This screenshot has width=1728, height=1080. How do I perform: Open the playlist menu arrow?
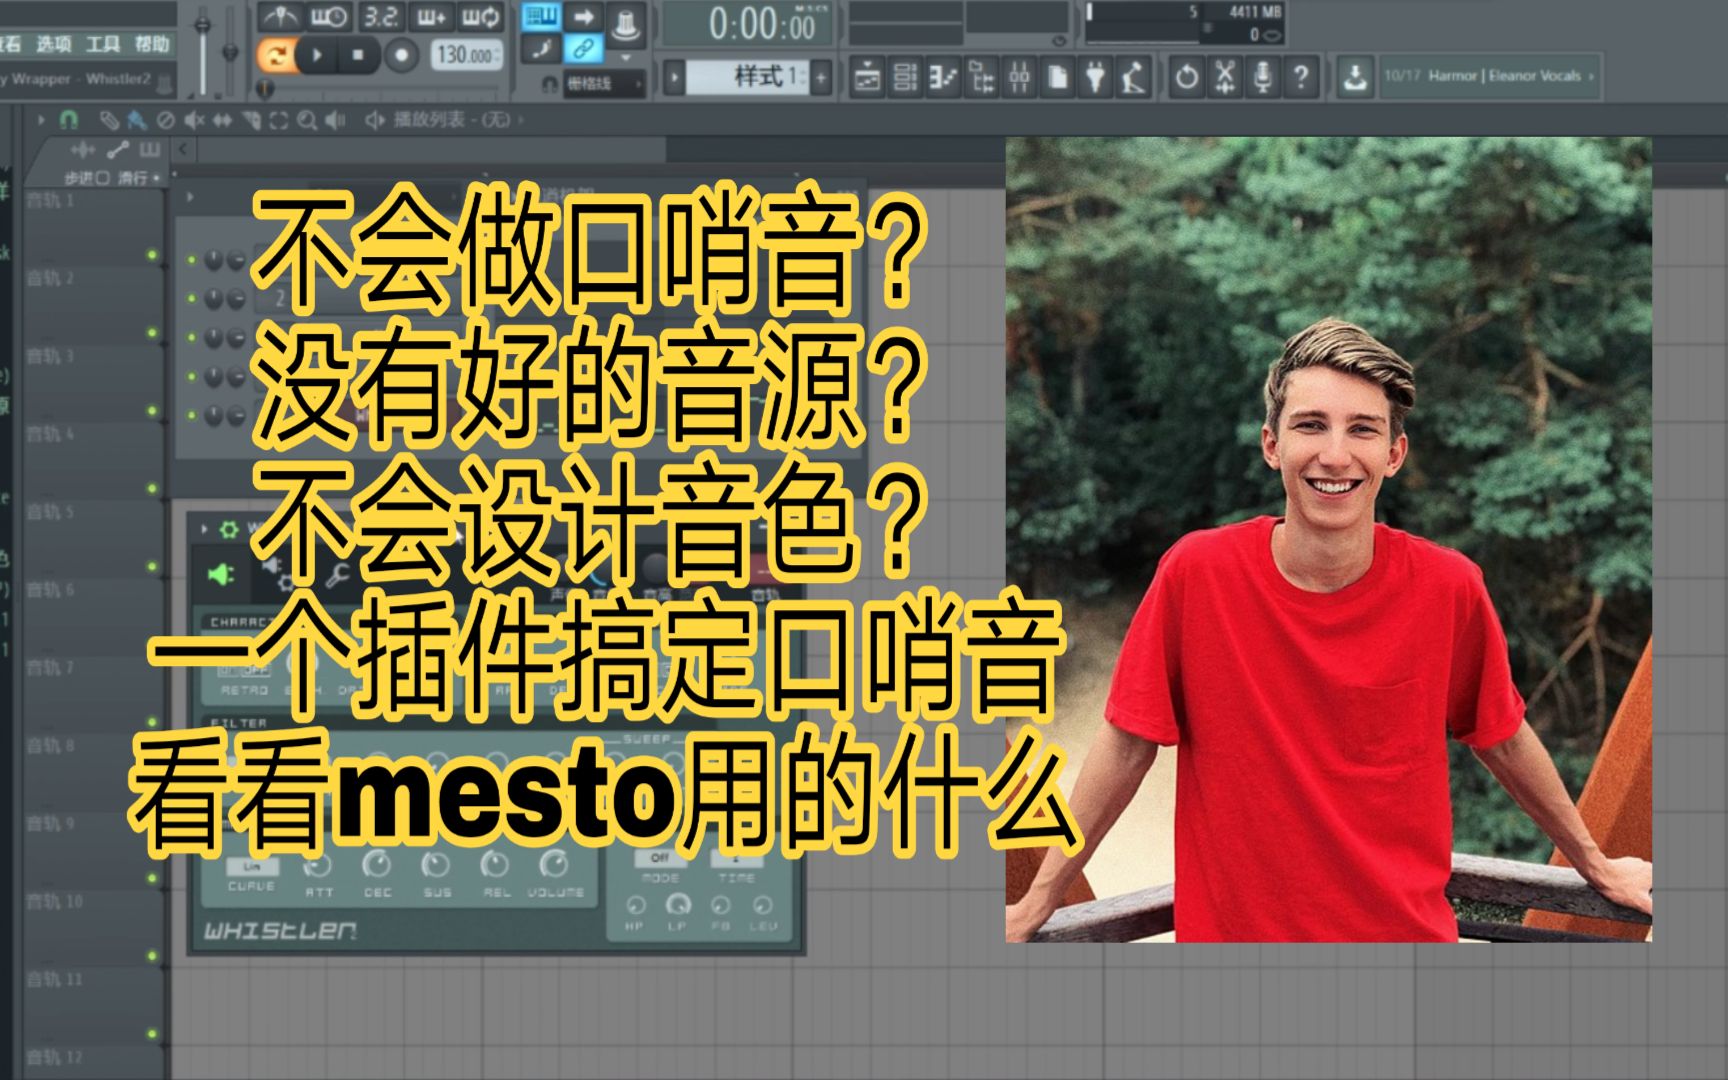click(x=41, y=120)
